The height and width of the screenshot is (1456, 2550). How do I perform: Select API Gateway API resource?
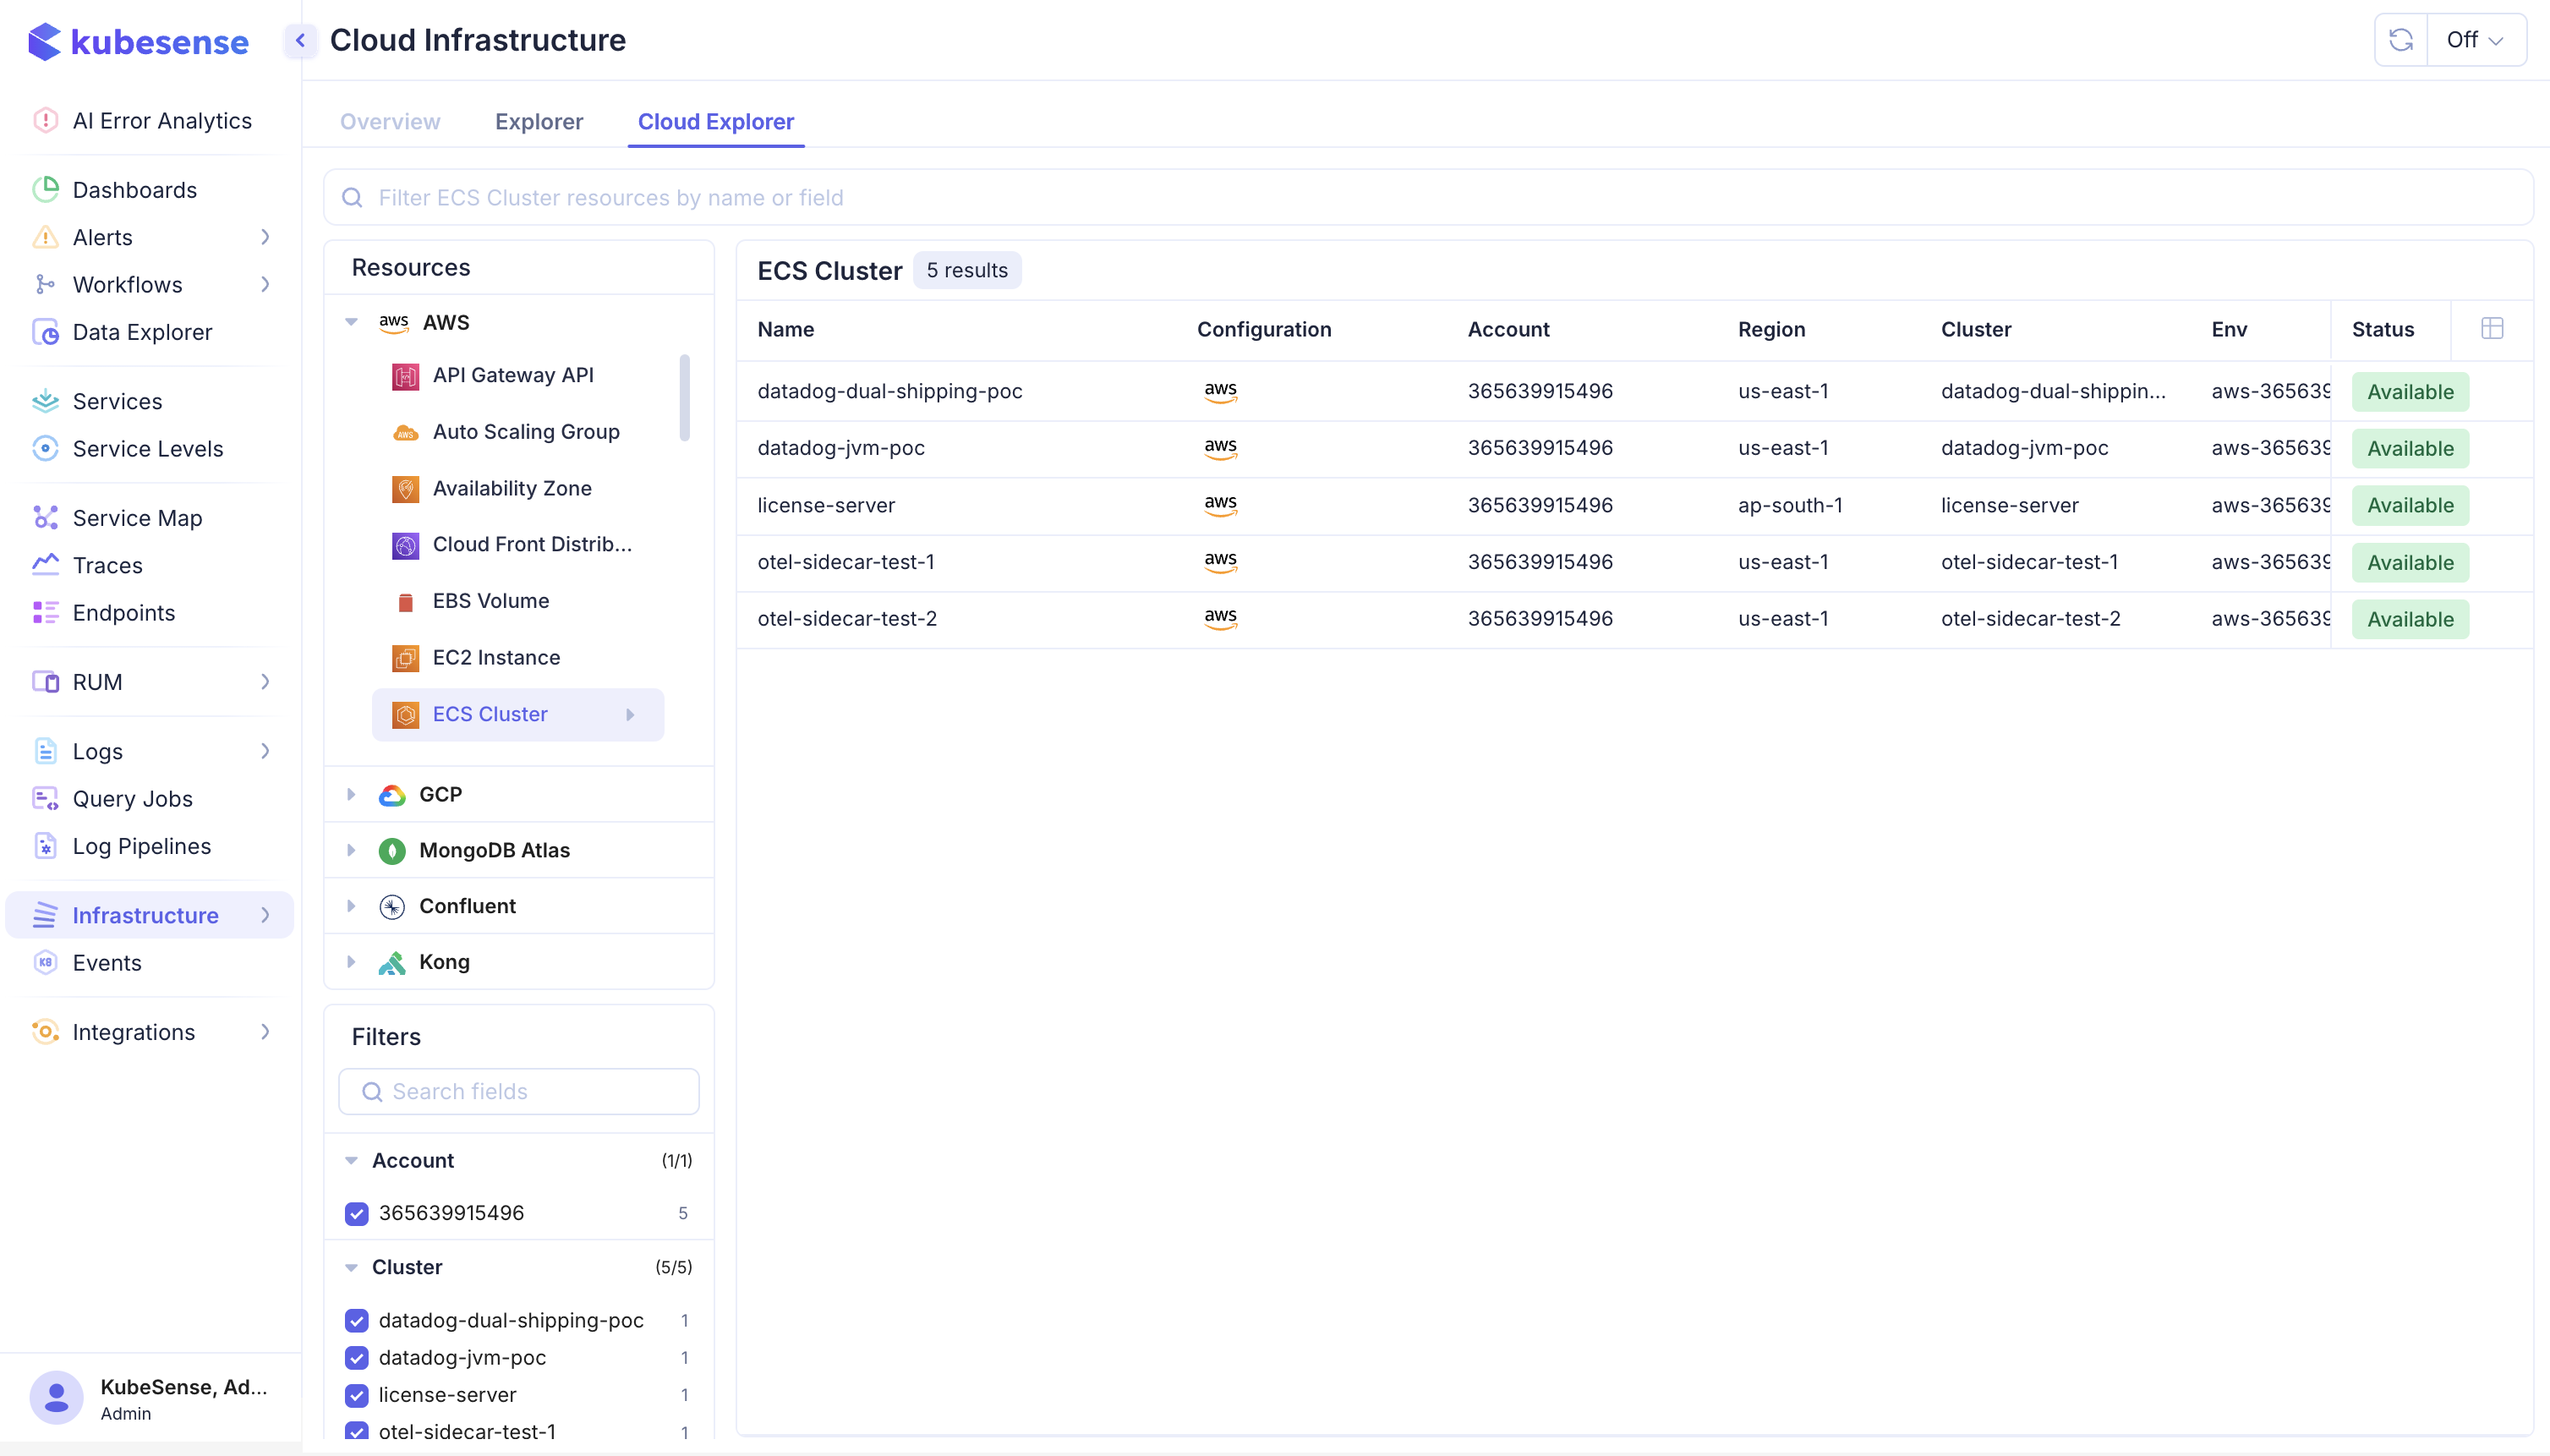click(513, 375)
